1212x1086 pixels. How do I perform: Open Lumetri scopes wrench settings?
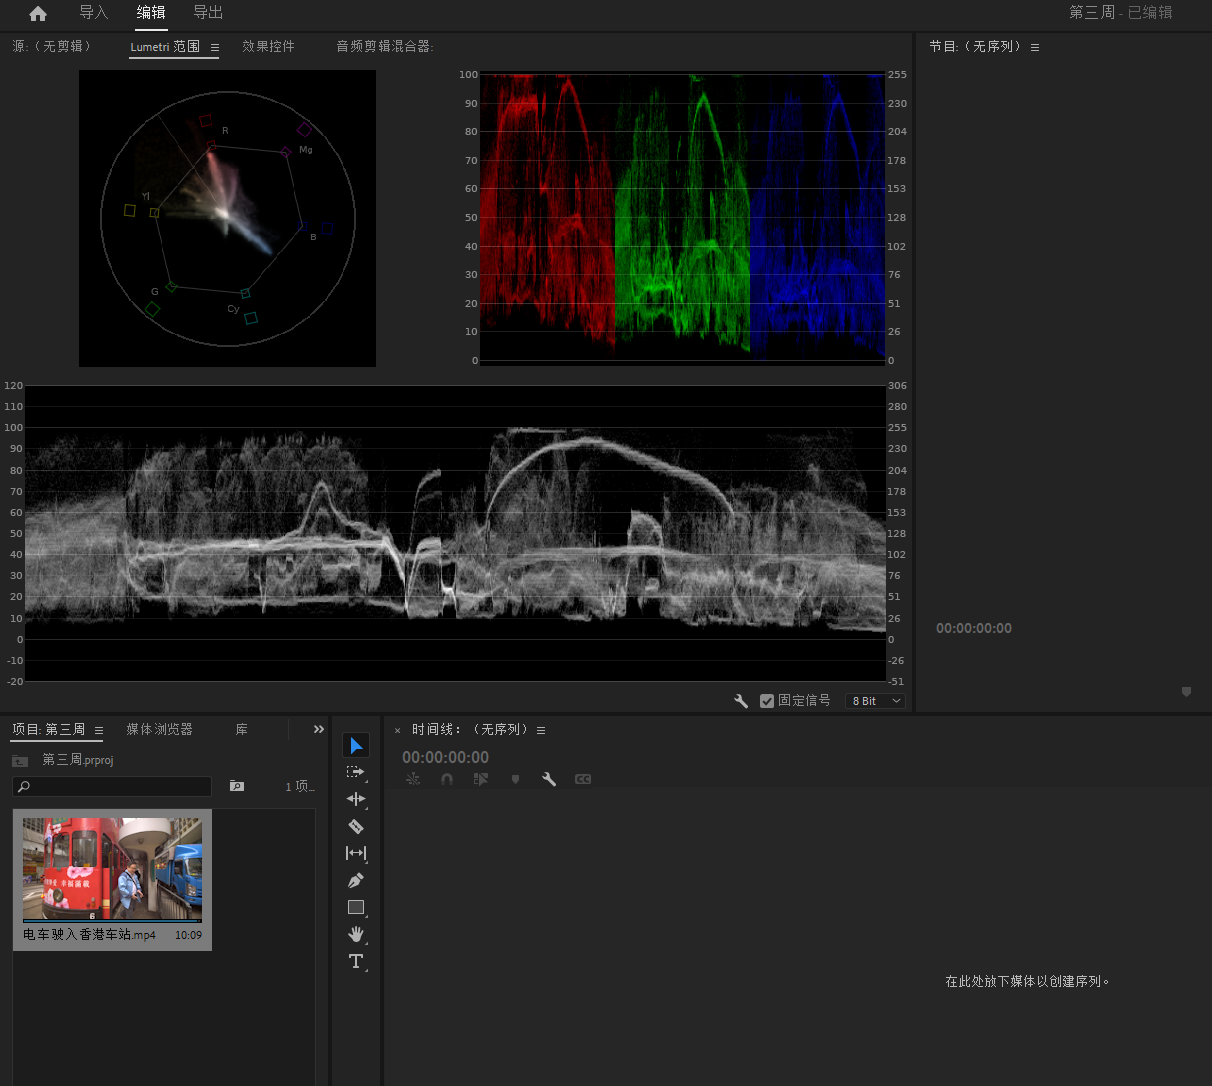tap(741, 701)
